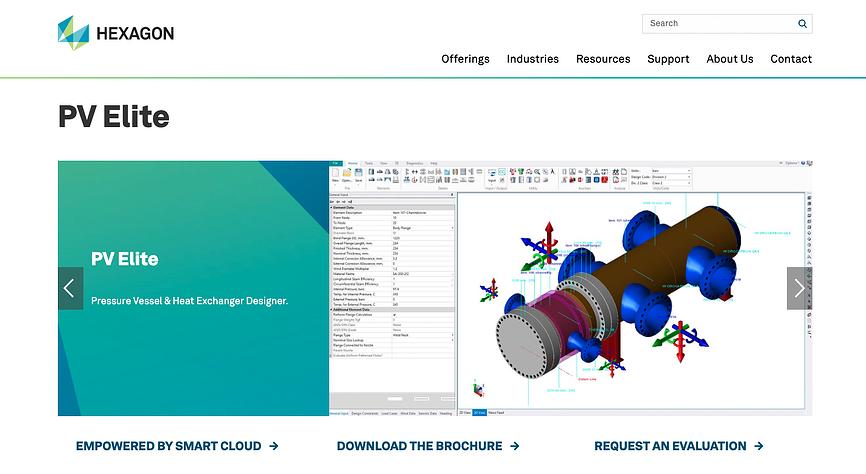
Task: Click the red Adobe PDF icon in ribbon
Action: tap(605, 180)
